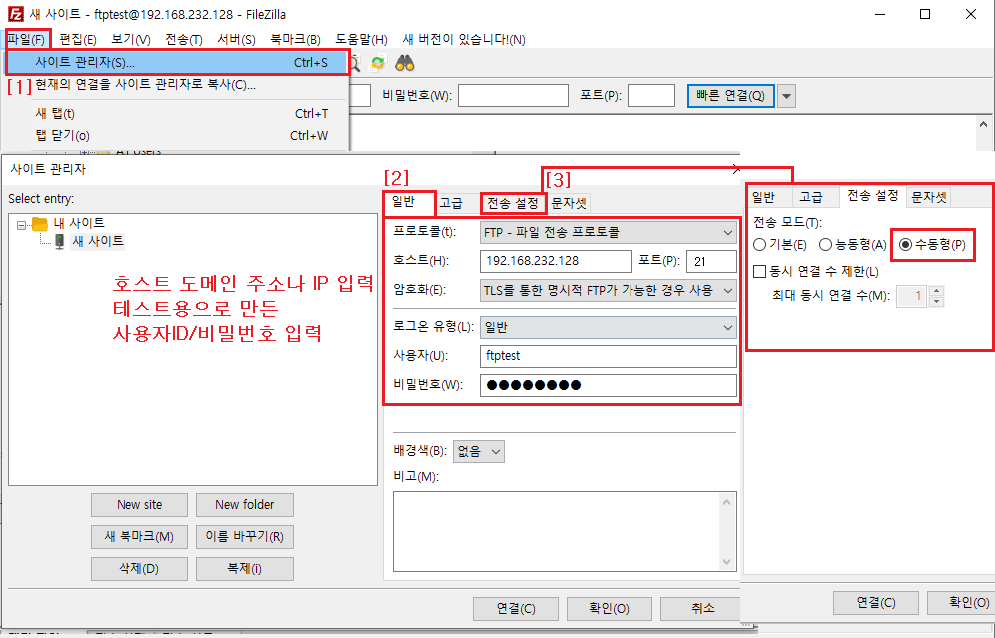Select 일반 tab in the right transfer settings panel

pos(763,197)
